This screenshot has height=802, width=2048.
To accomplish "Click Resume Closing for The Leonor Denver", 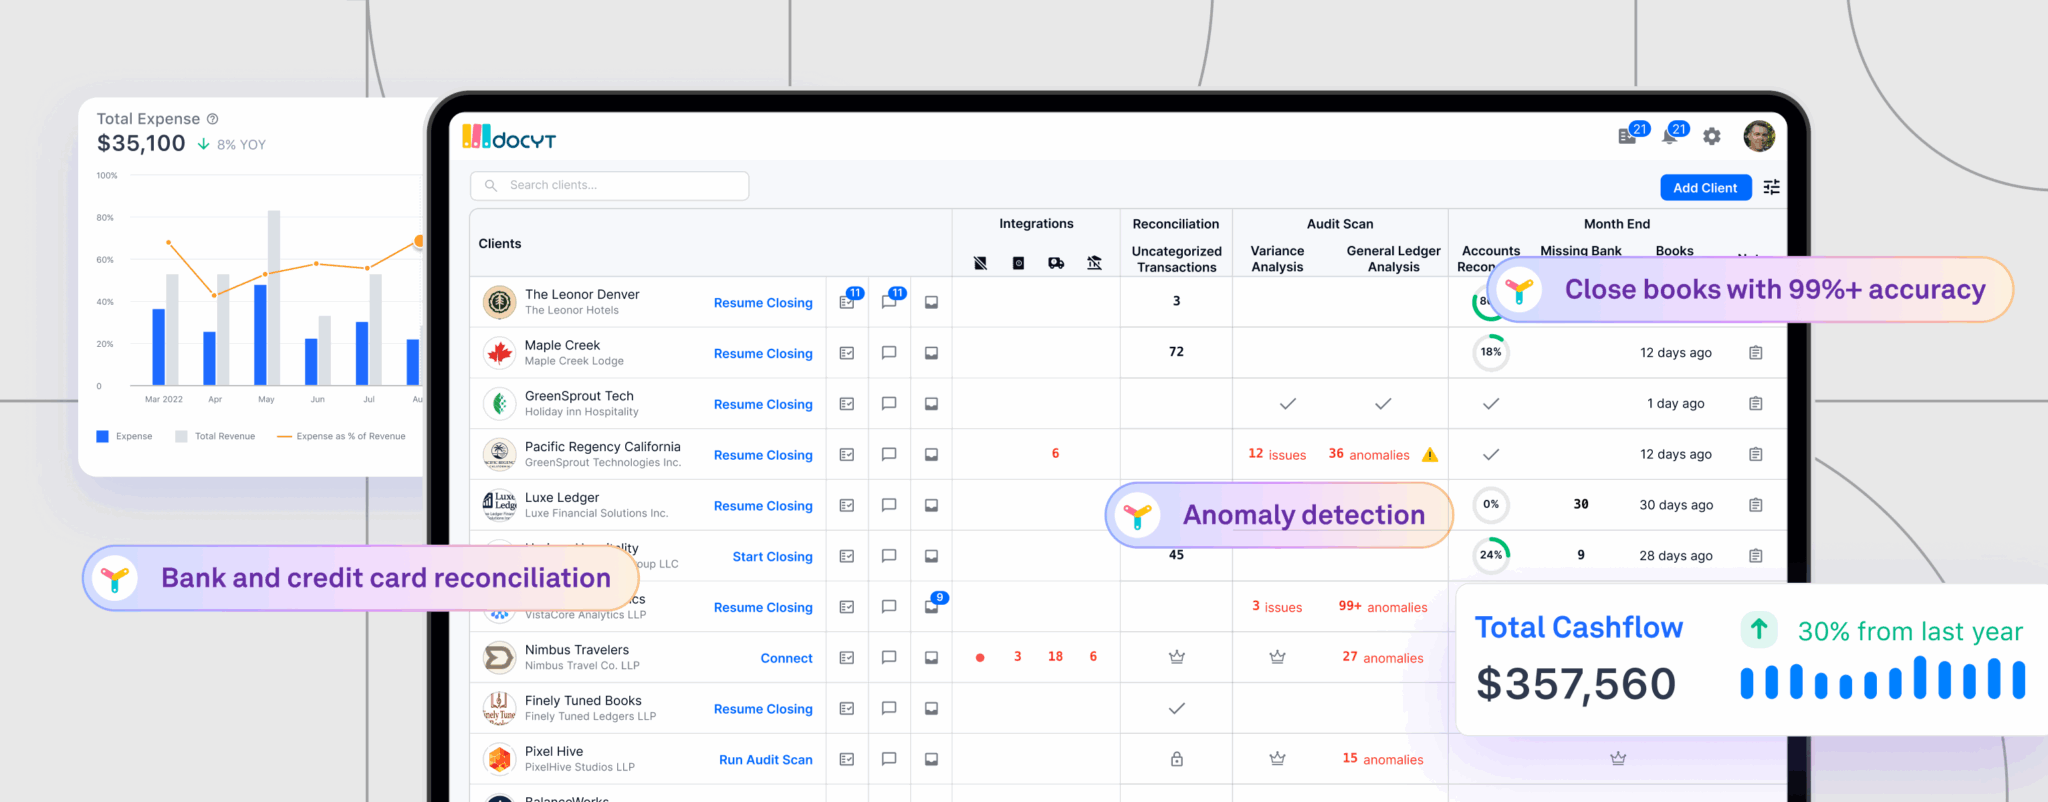I will [763, 303].
